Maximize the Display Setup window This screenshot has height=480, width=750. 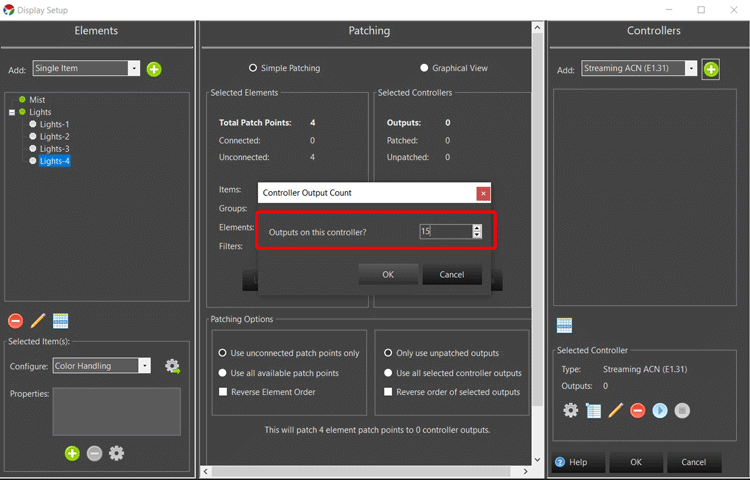tap(701, 10)
